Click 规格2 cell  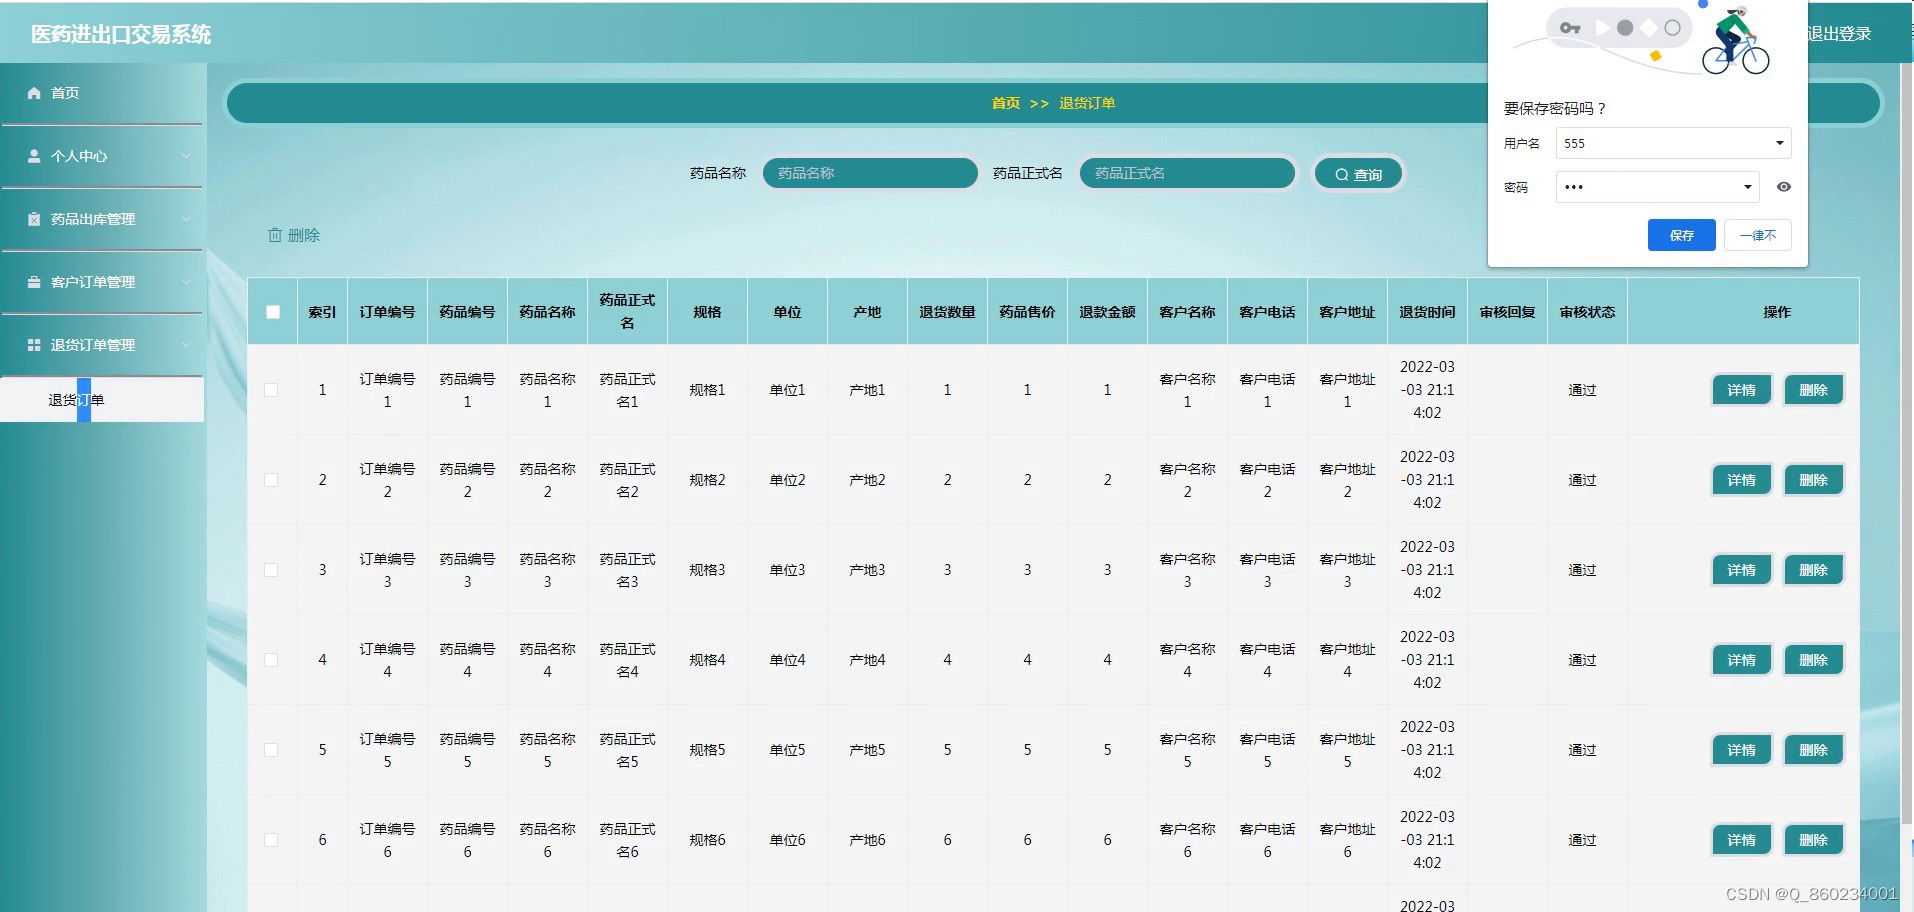pyautogui.click(x=707, y=480)
